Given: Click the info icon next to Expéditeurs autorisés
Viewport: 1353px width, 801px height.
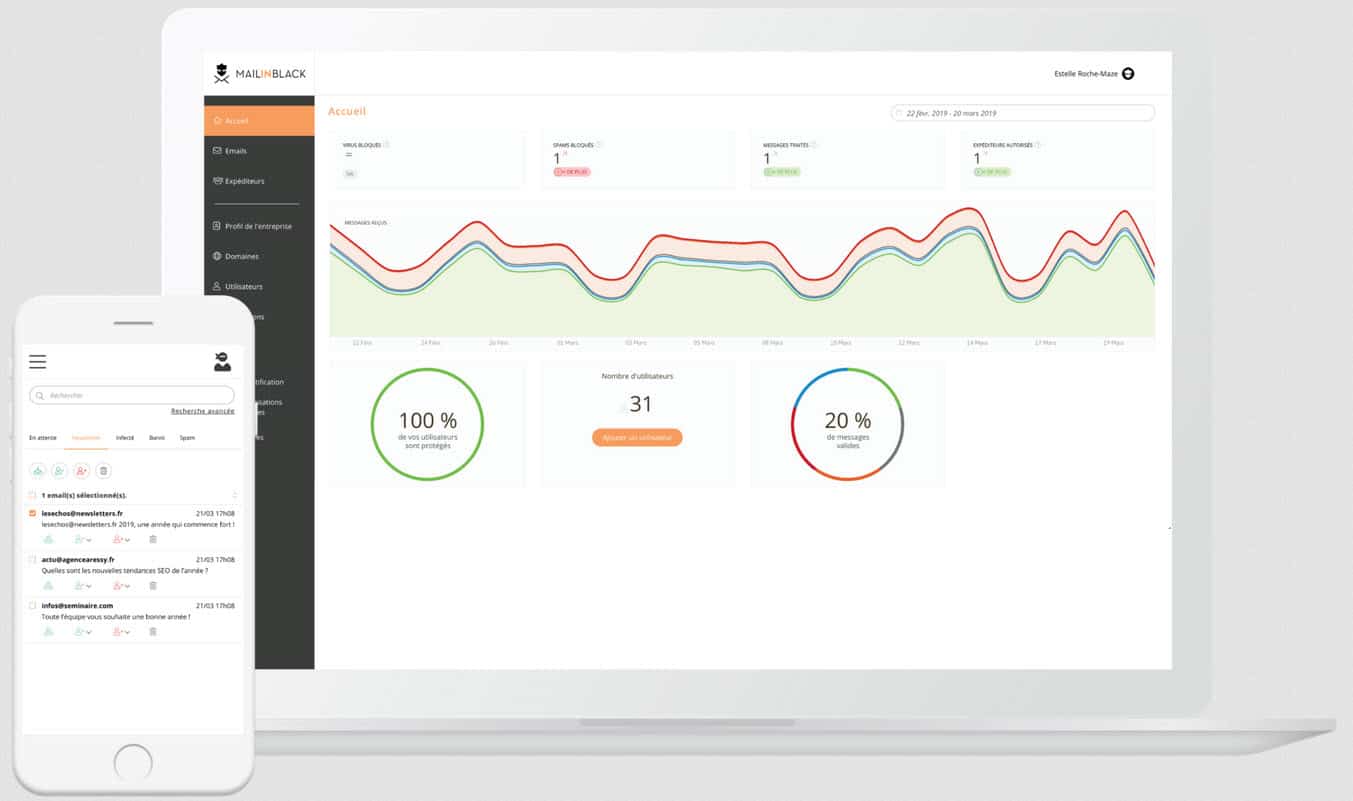Looking at the screenshot, I should (x=1038, y=144).
